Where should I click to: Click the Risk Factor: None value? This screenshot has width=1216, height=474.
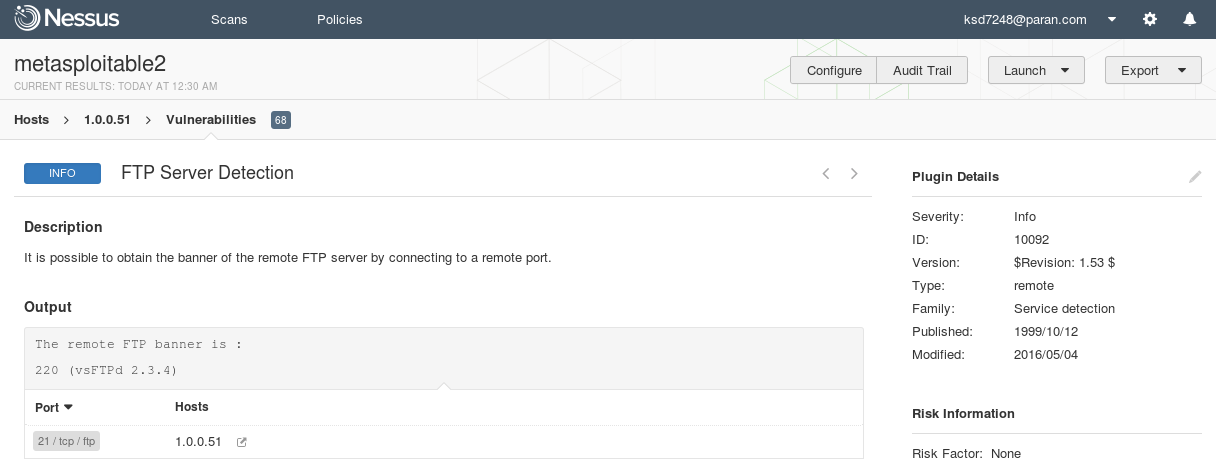click(x=1006, y=453)
